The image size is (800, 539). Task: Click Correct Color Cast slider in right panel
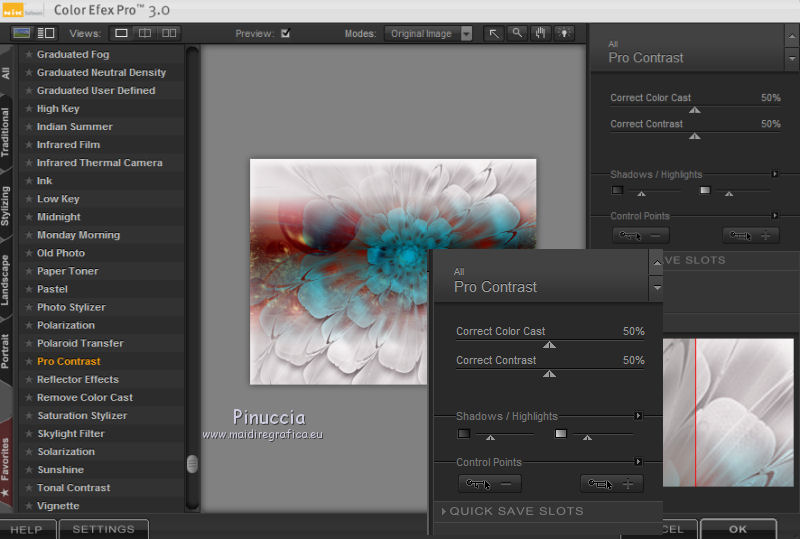[x=695, y=110]
